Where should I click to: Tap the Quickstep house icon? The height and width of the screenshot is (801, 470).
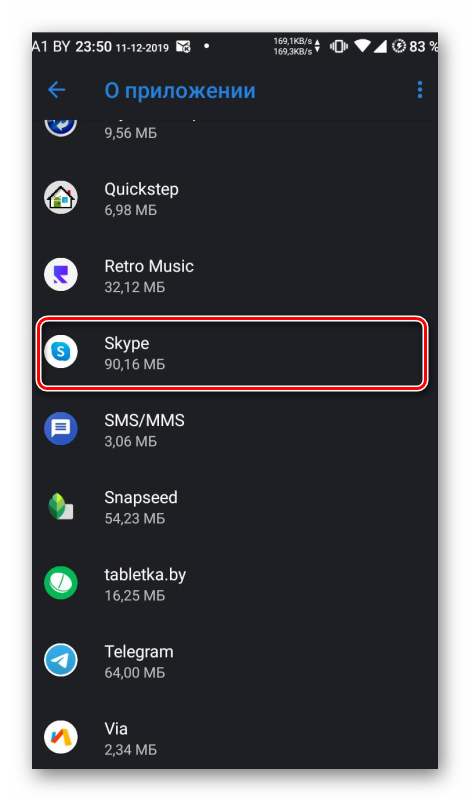pyautogui.click(x=61, y=197)
